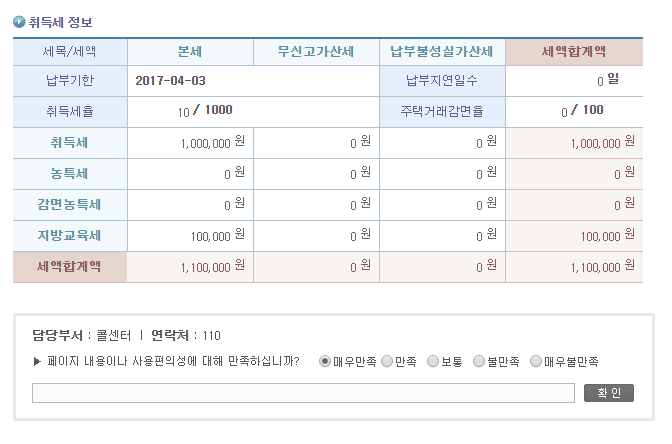
Task: Click the 0 / 100 reduction rate value
Action: click(x=582, y=111)
